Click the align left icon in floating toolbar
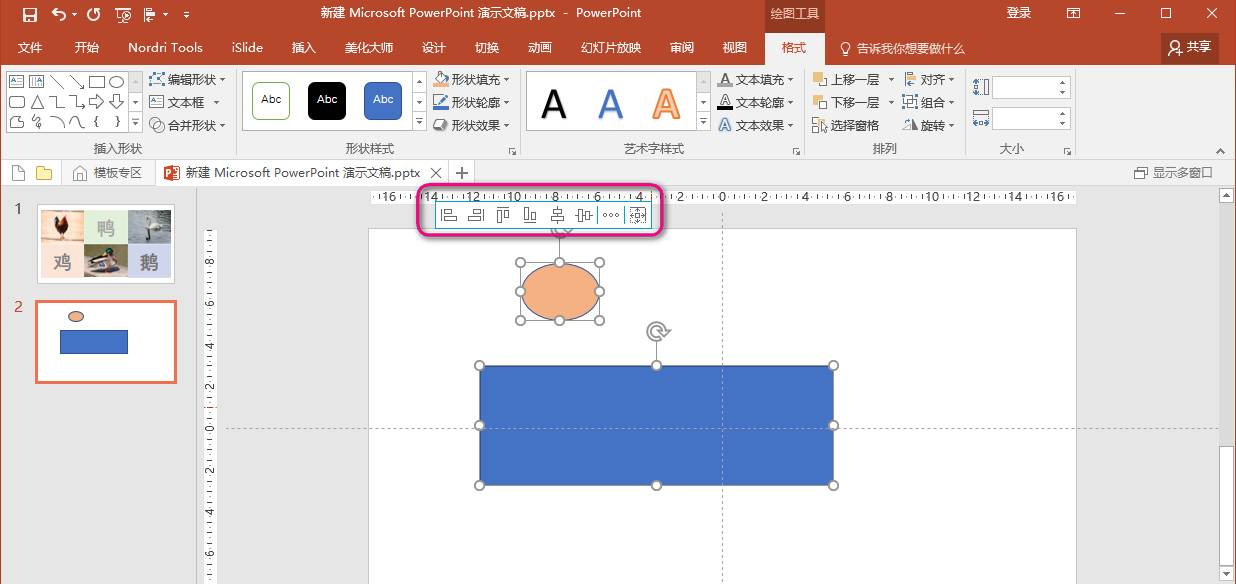 [x=449, y=215]
